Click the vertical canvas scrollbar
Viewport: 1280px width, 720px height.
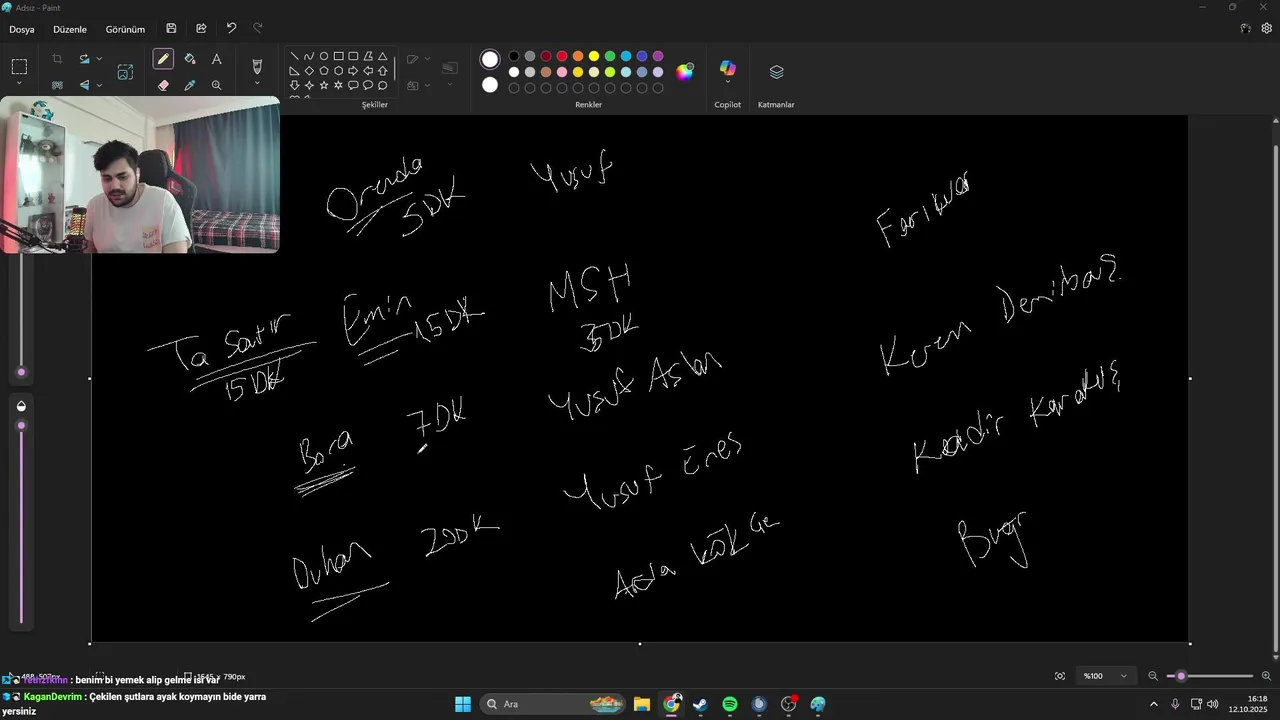1275,400
